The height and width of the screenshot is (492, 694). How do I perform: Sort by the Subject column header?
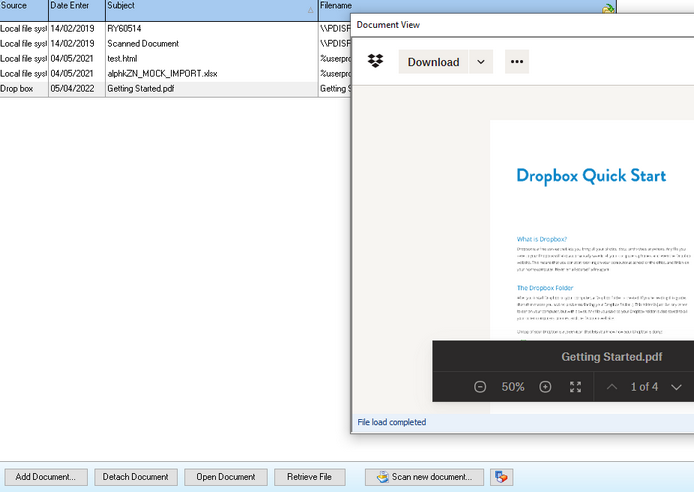coord(212,10)
